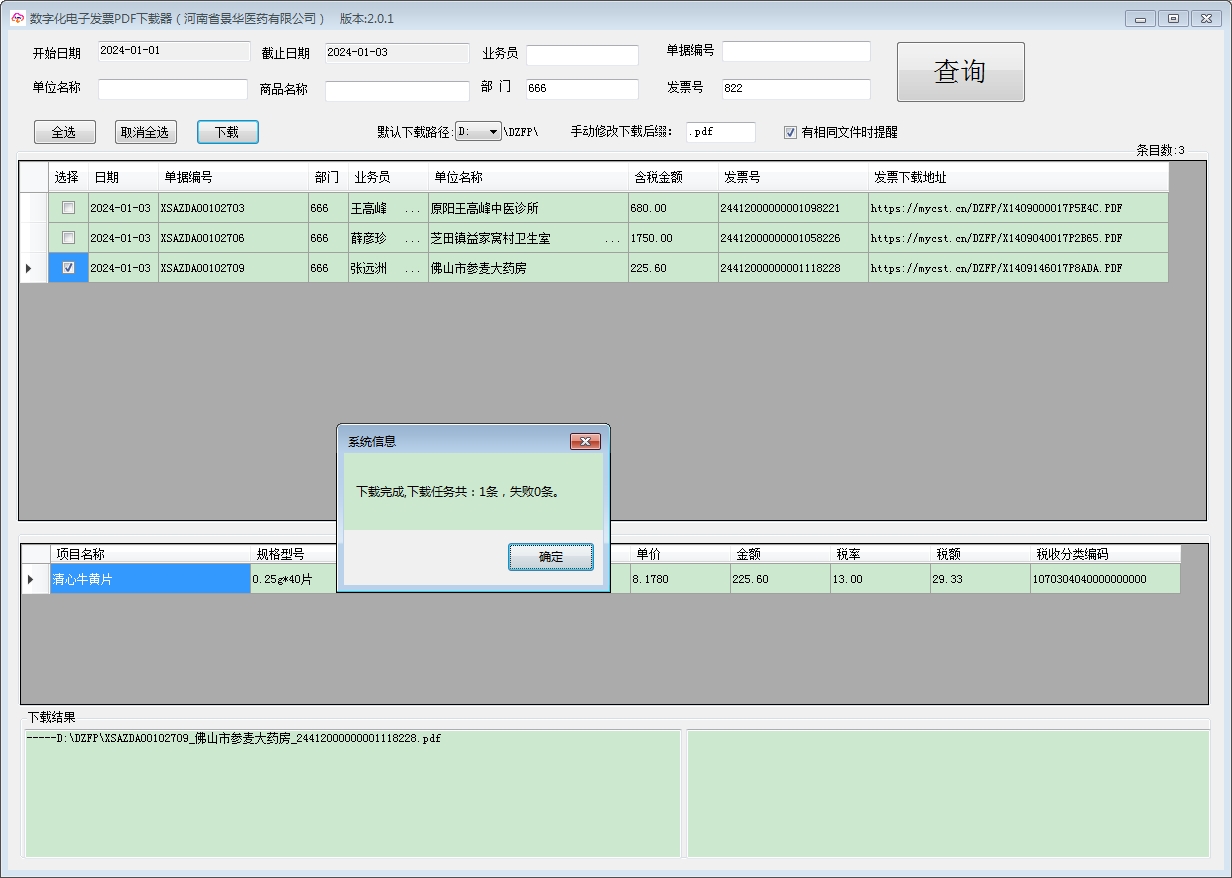
Task: Click the 下载 (Download) button
Action: (227, 131)
